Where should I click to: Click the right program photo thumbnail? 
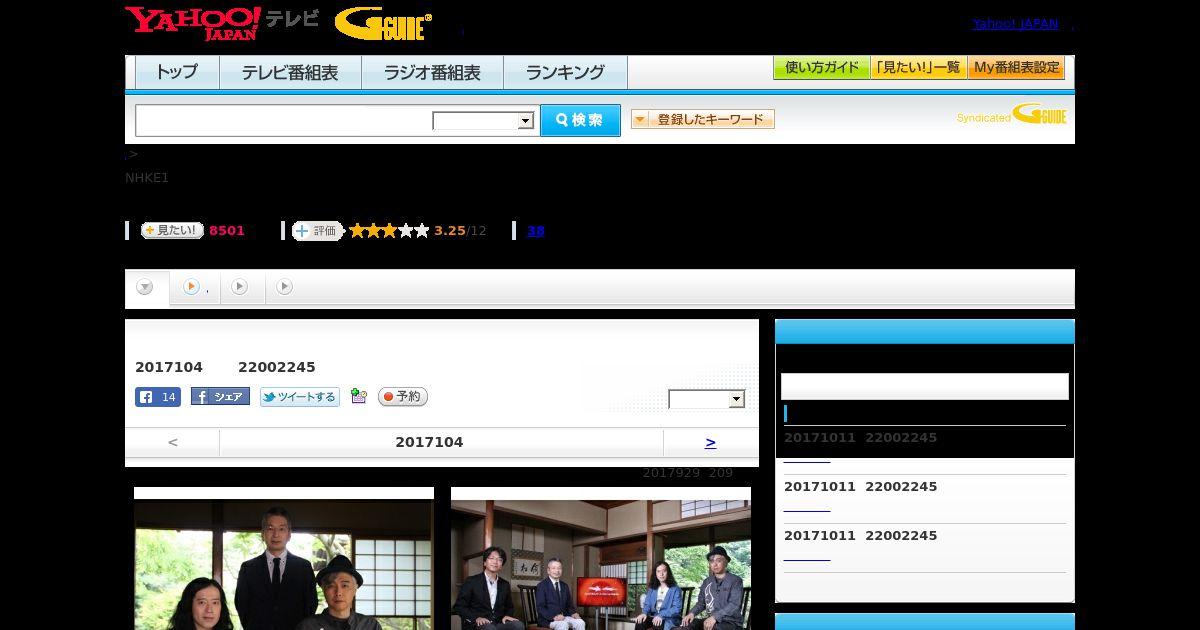tap(601, 559)
